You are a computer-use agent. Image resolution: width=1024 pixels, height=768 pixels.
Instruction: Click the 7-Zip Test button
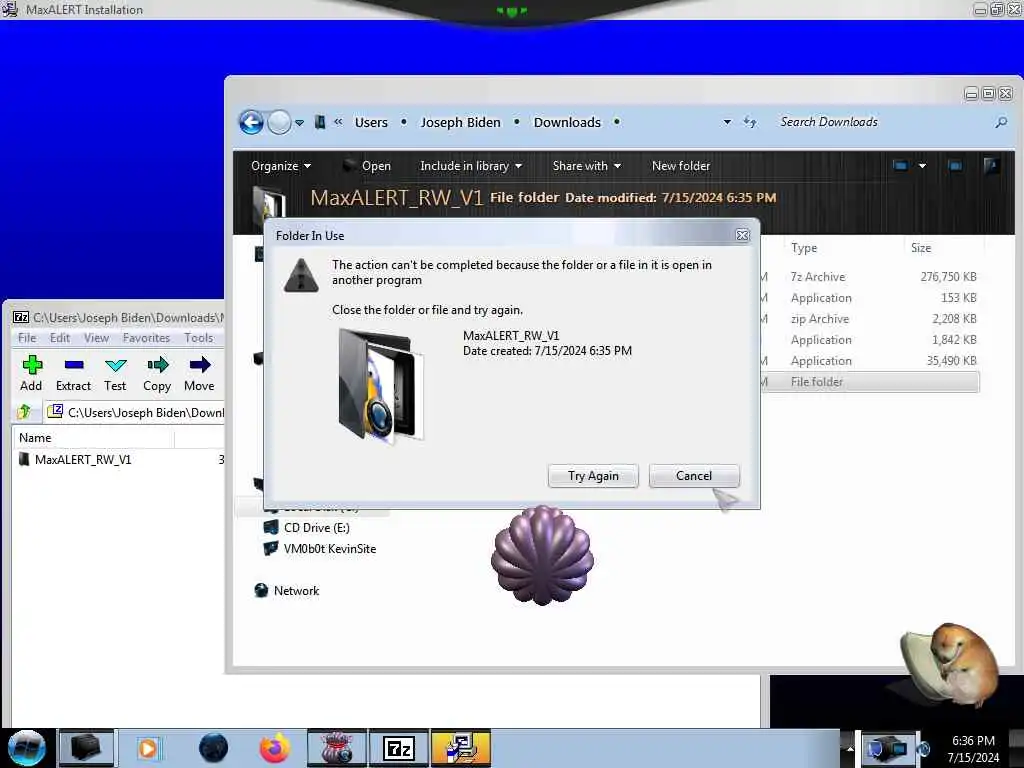115,374
